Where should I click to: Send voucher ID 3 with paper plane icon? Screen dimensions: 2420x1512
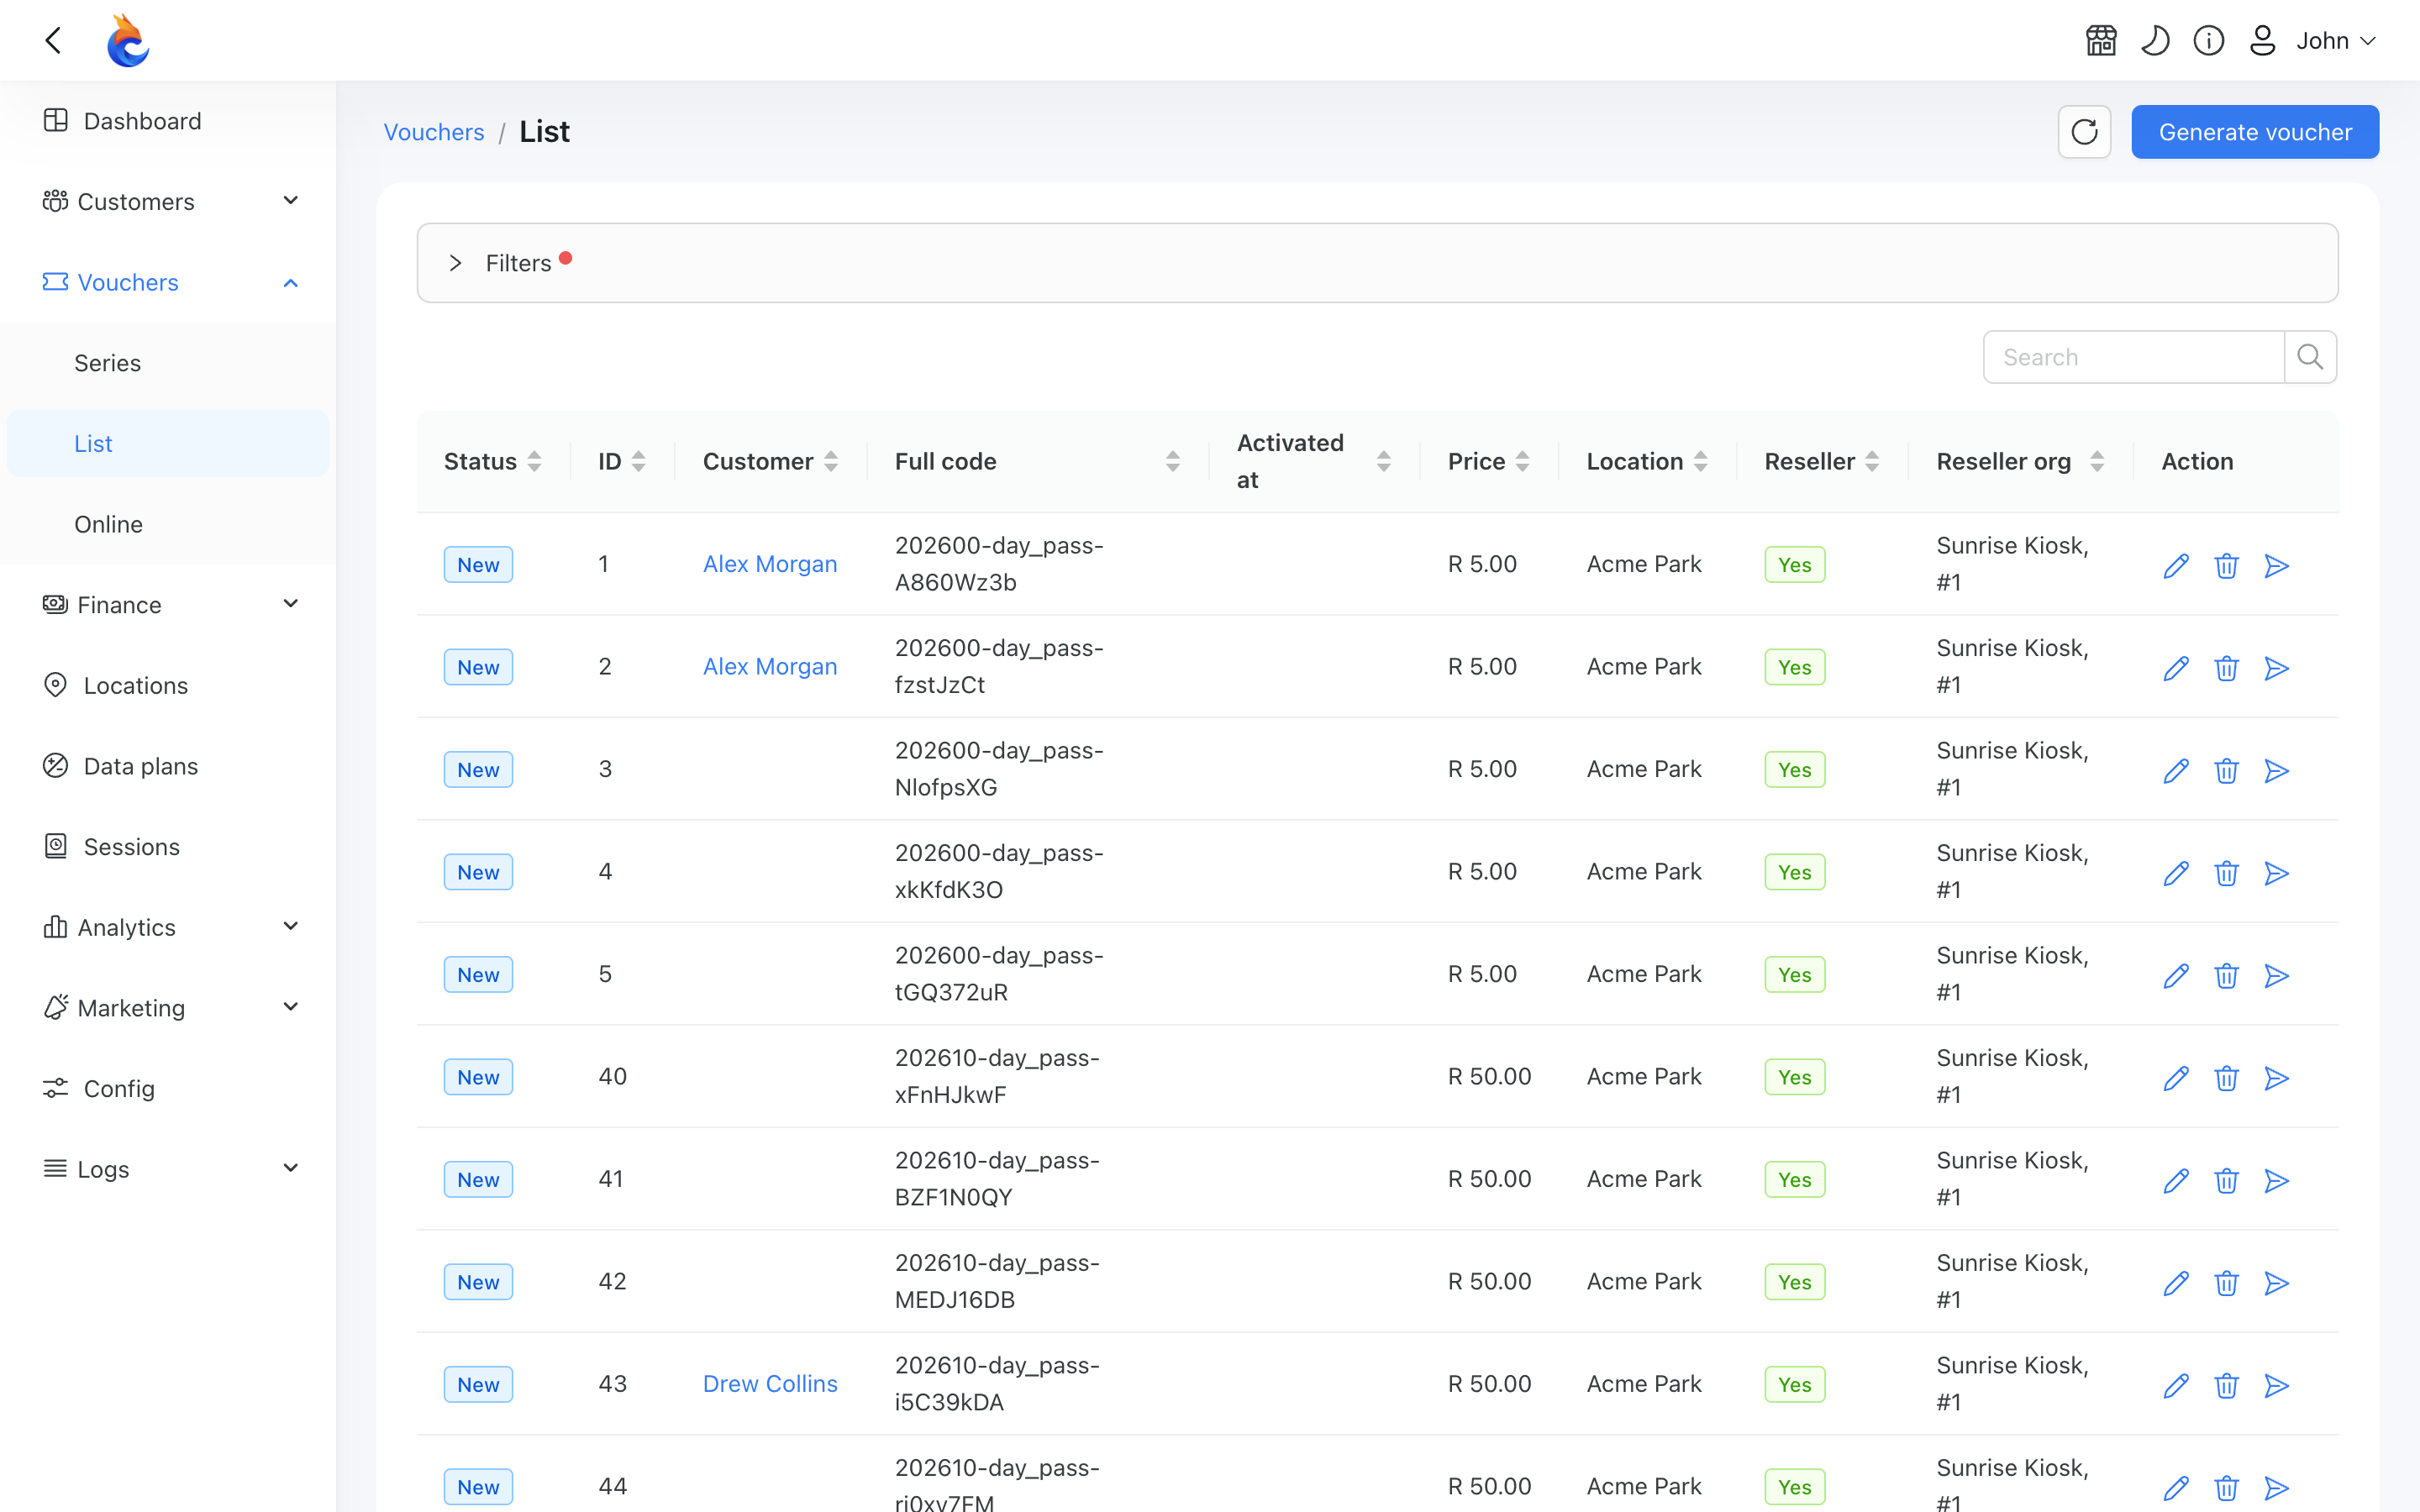click(x=2277, y=771)
